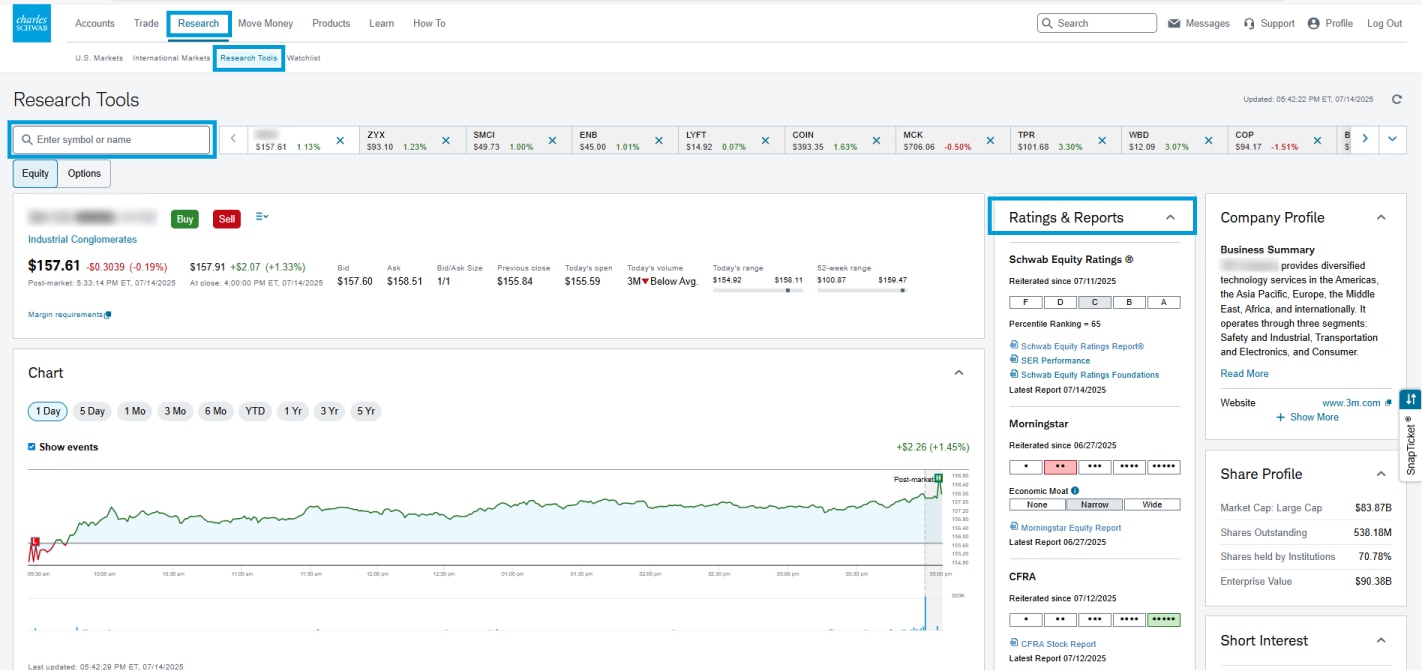Open Messages envelope icon

tap(1174, 24)
